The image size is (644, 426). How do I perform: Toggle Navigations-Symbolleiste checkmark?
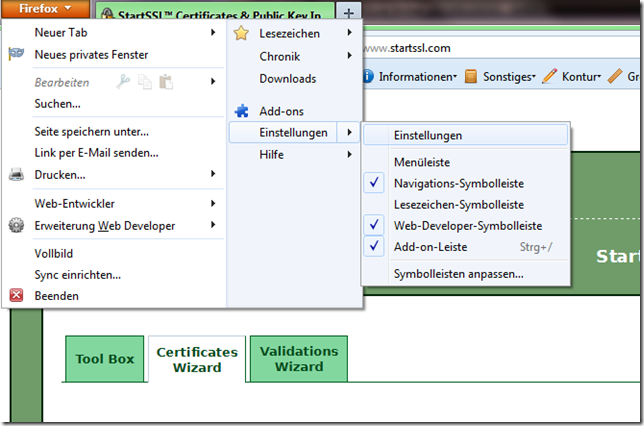(x=374, y=183)
